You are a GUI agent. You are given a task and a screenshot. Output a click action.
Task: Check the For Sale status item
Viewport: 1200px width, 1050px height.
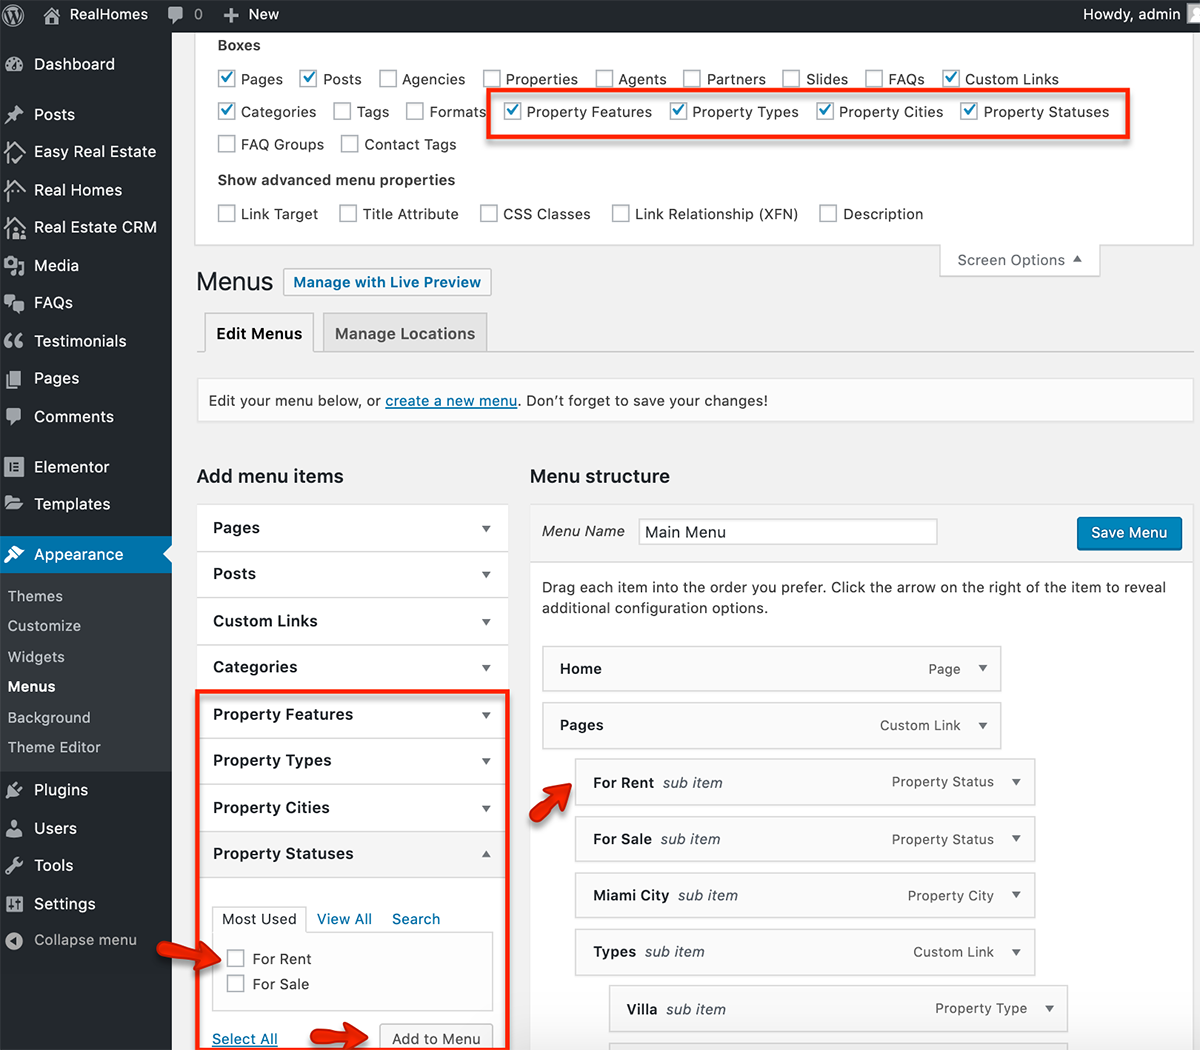click(x=236, y=983)
